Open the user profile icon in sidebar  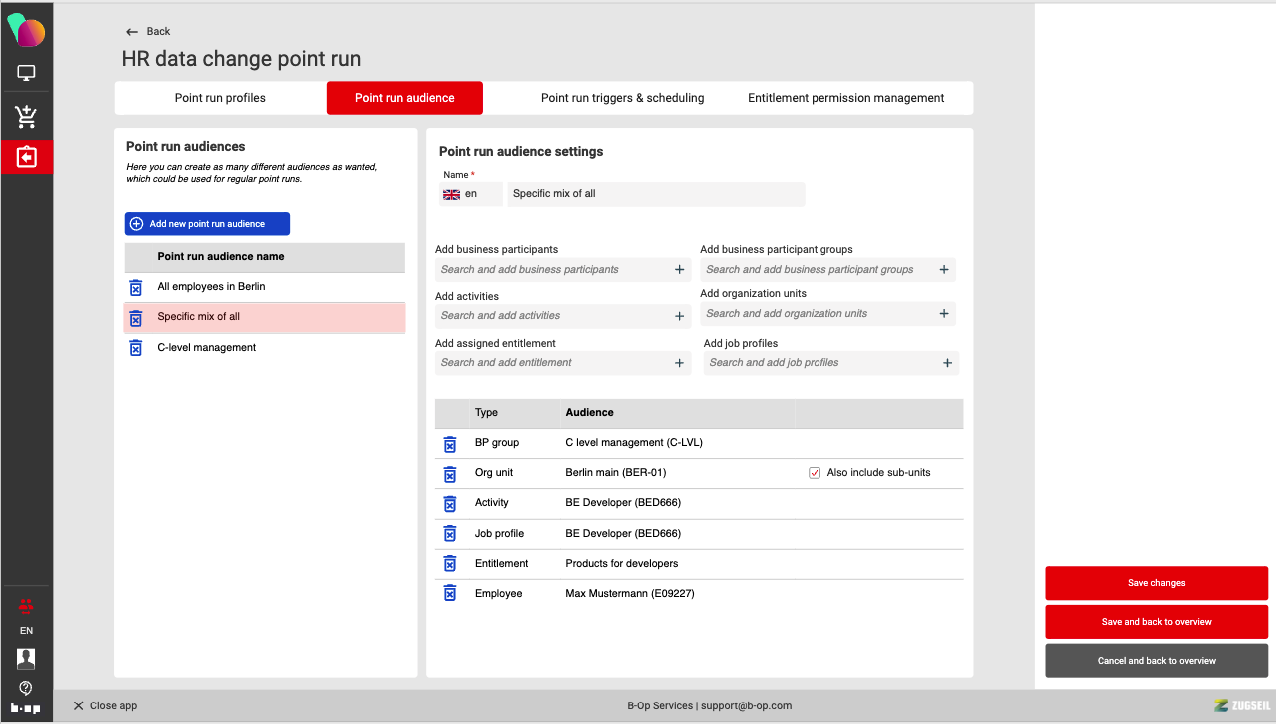26,658
